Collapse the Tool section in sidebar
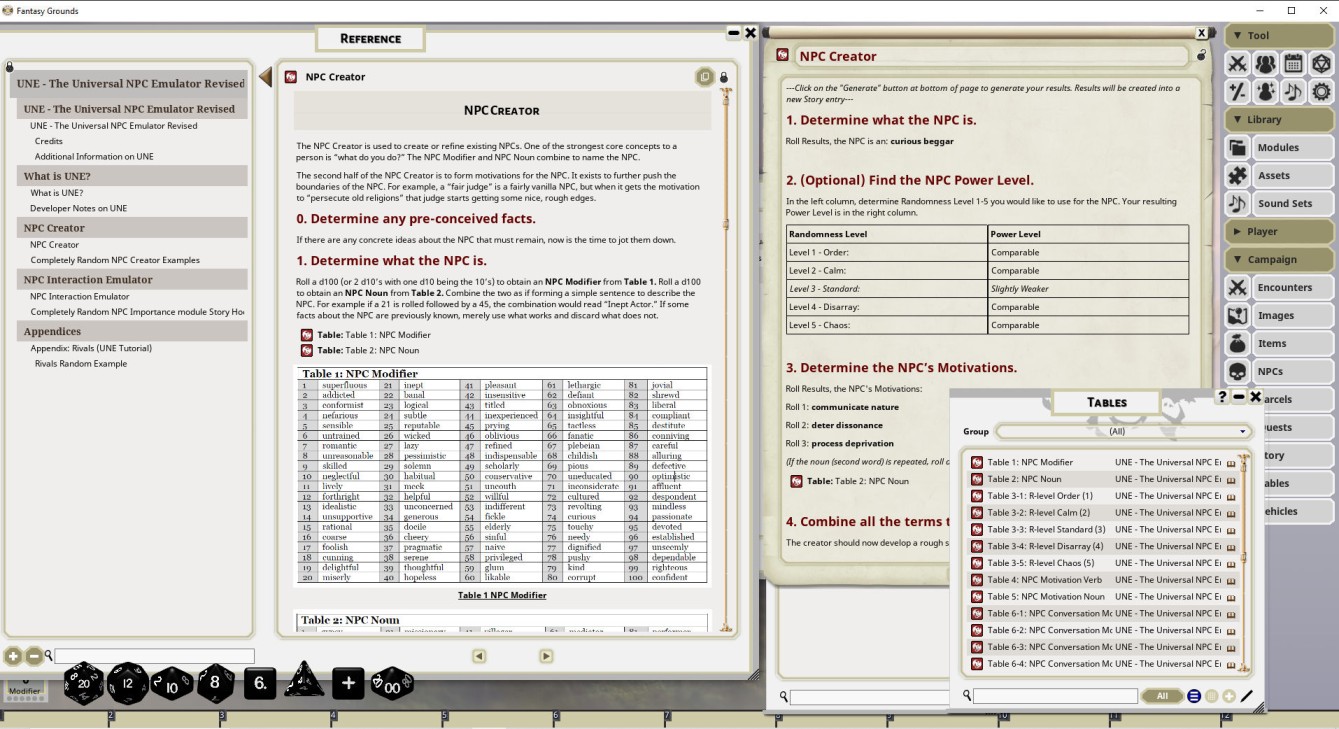Screen dimensions: 1339x729 coord(1279,35)
